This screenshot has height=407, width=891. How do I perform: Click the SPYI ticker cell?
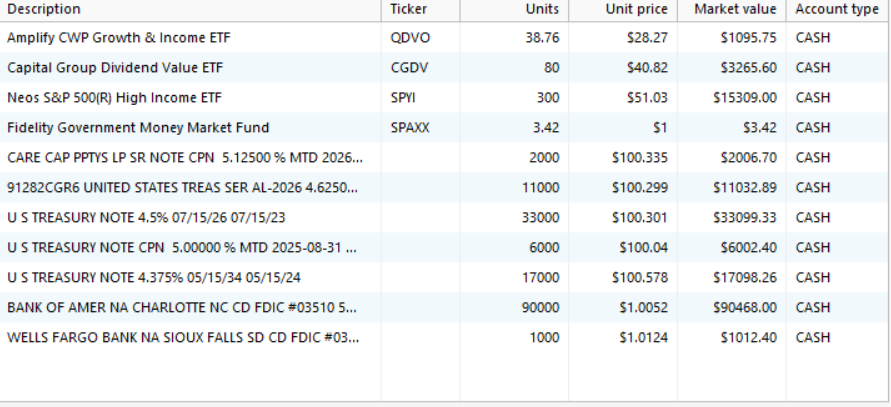tap(403, 98)
